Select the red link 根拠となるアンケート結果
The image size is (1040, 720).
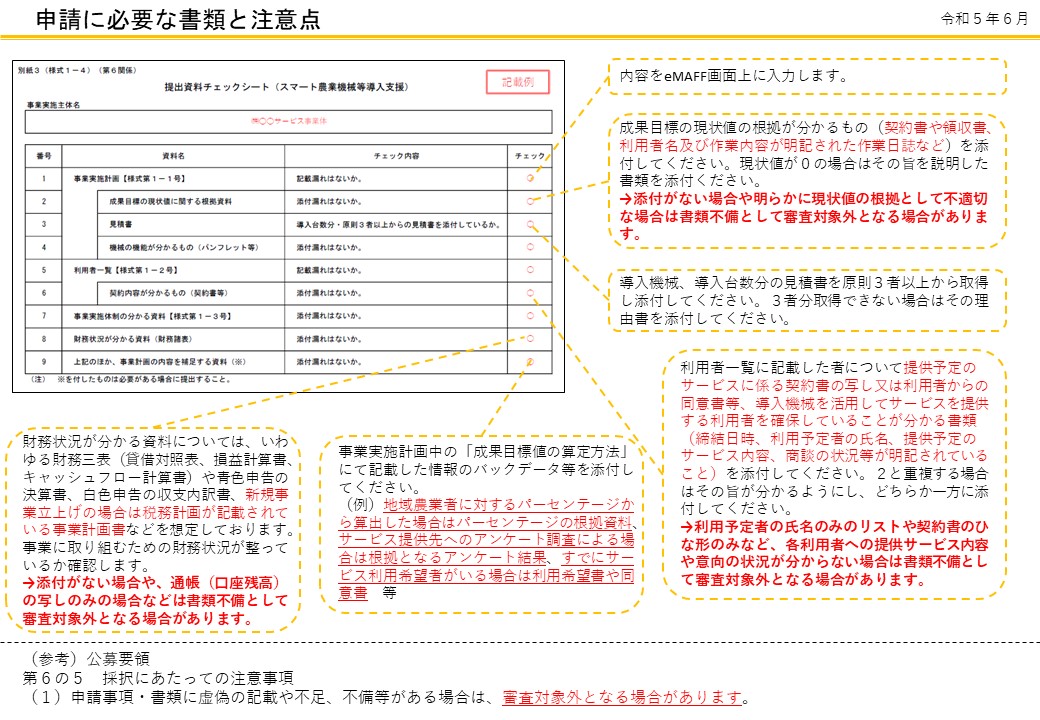[454, 555]
